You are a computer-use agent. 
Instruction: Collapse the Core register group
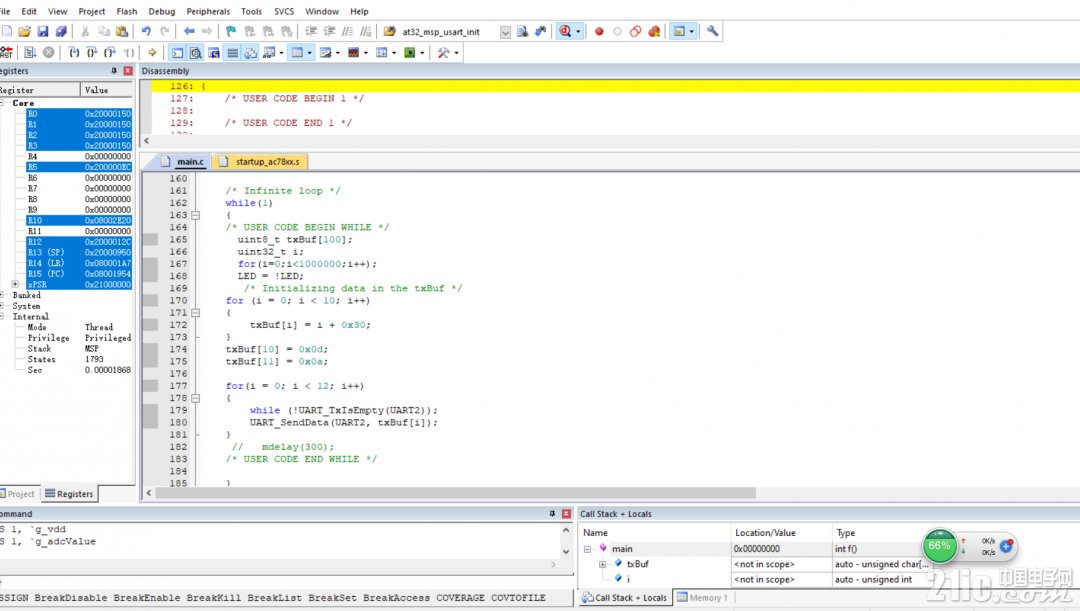point(3,103)
